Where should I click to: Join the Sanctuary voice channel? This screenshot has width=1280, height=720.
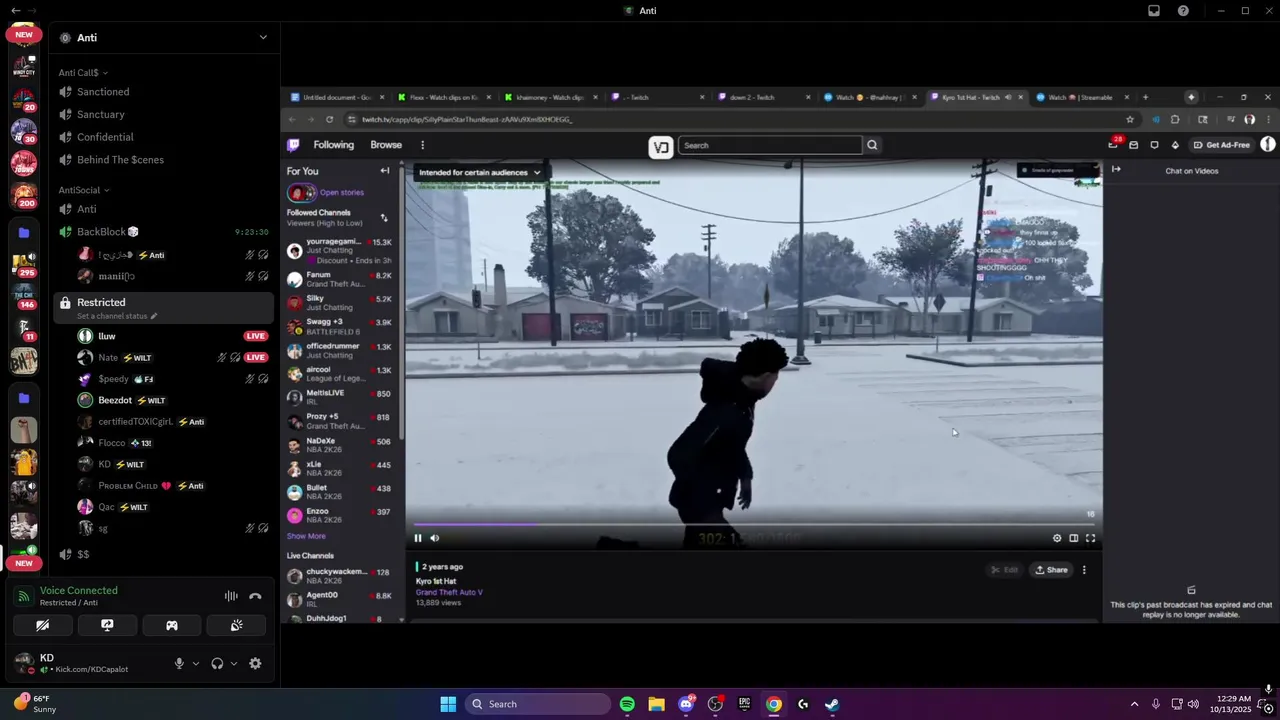tap(101, 115)
